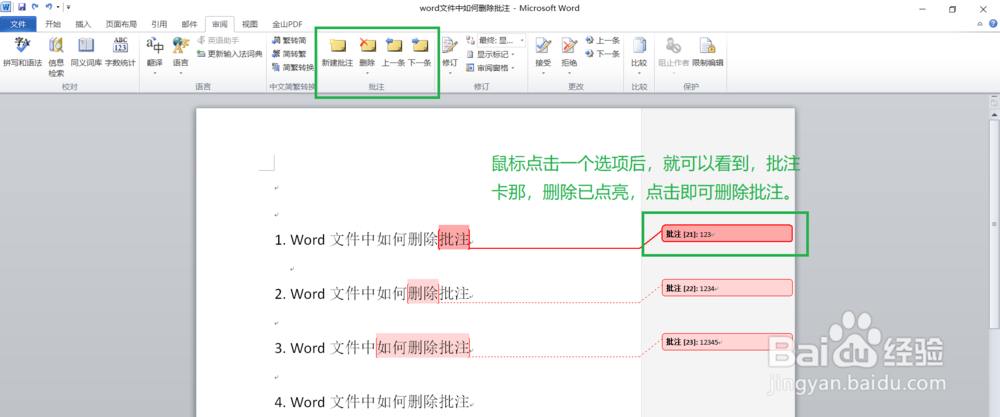The height and width of the screenshot is (417, 1000).
Task: Go to next comment with 下一条 in 批注 group
Action: [x=419, y=52]
